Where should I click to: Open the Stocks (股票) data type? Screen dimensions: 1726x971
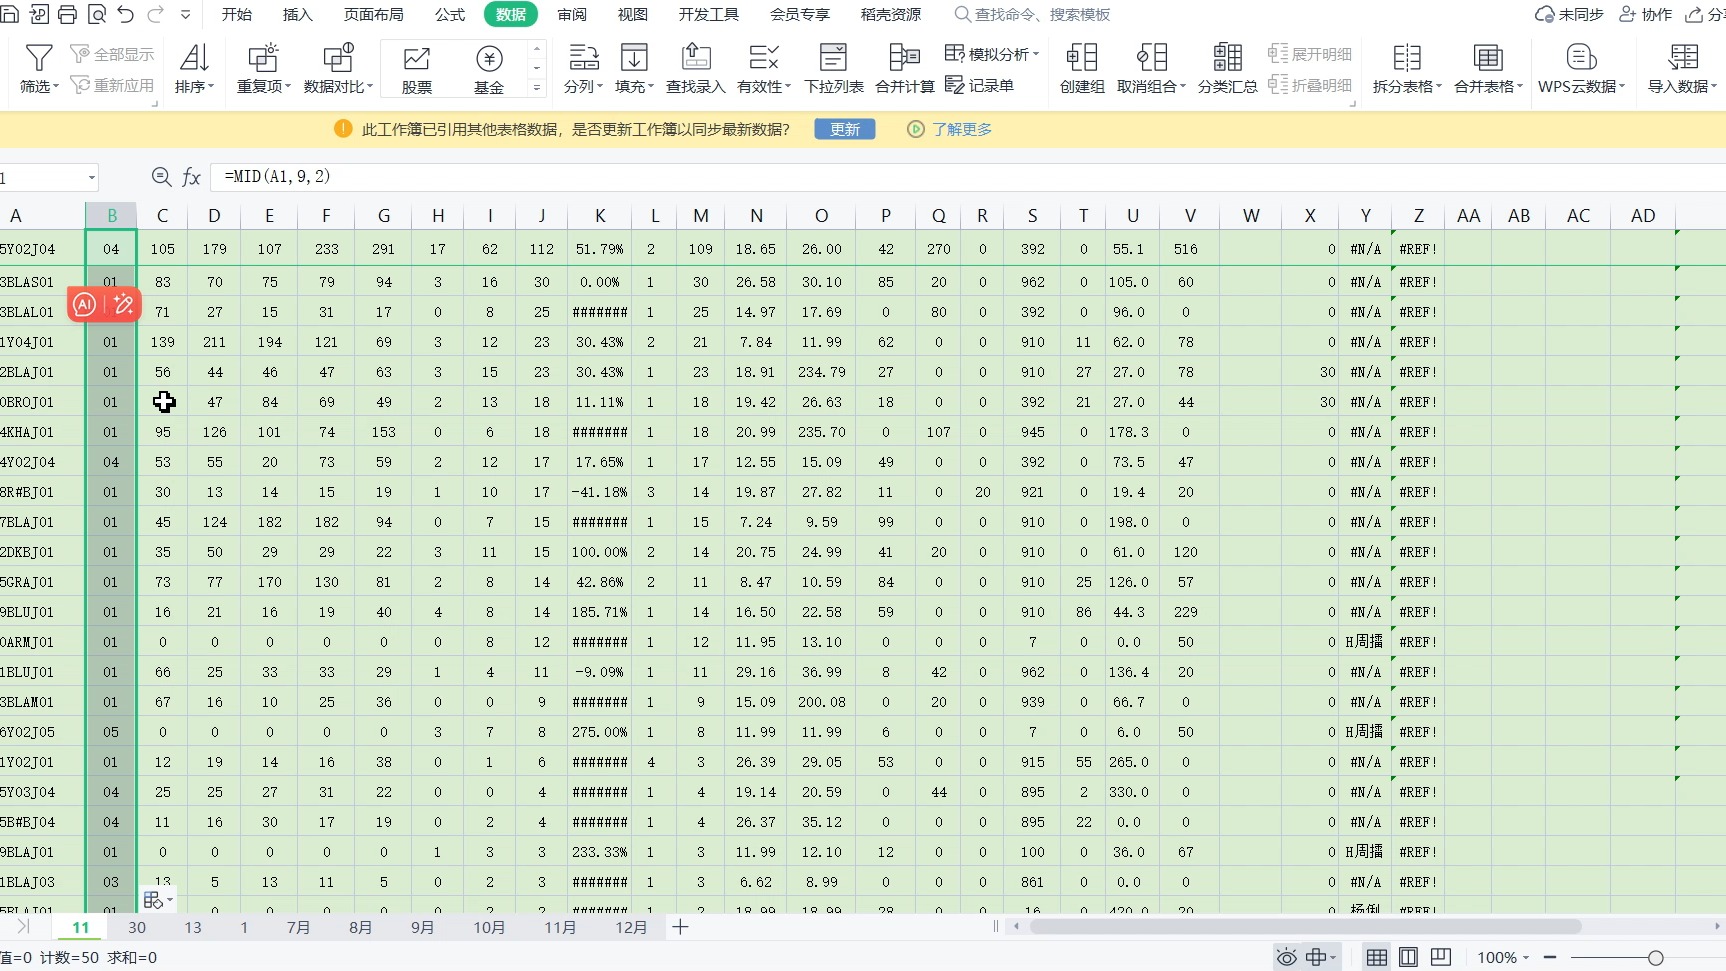point(416,68)
